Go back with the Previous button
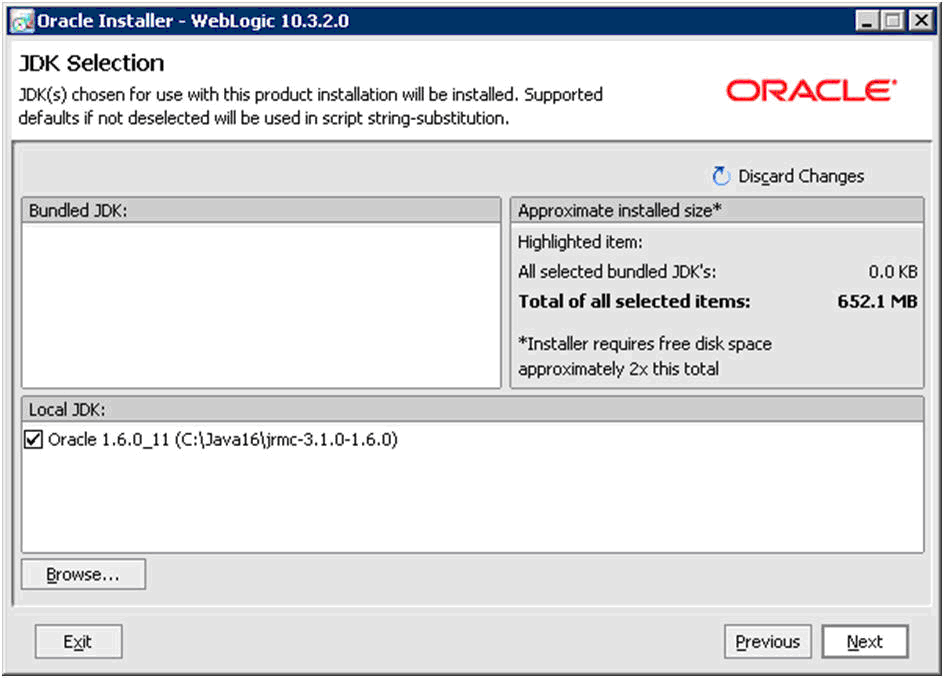Screen dimensions: 944x678 click(768, 641)
